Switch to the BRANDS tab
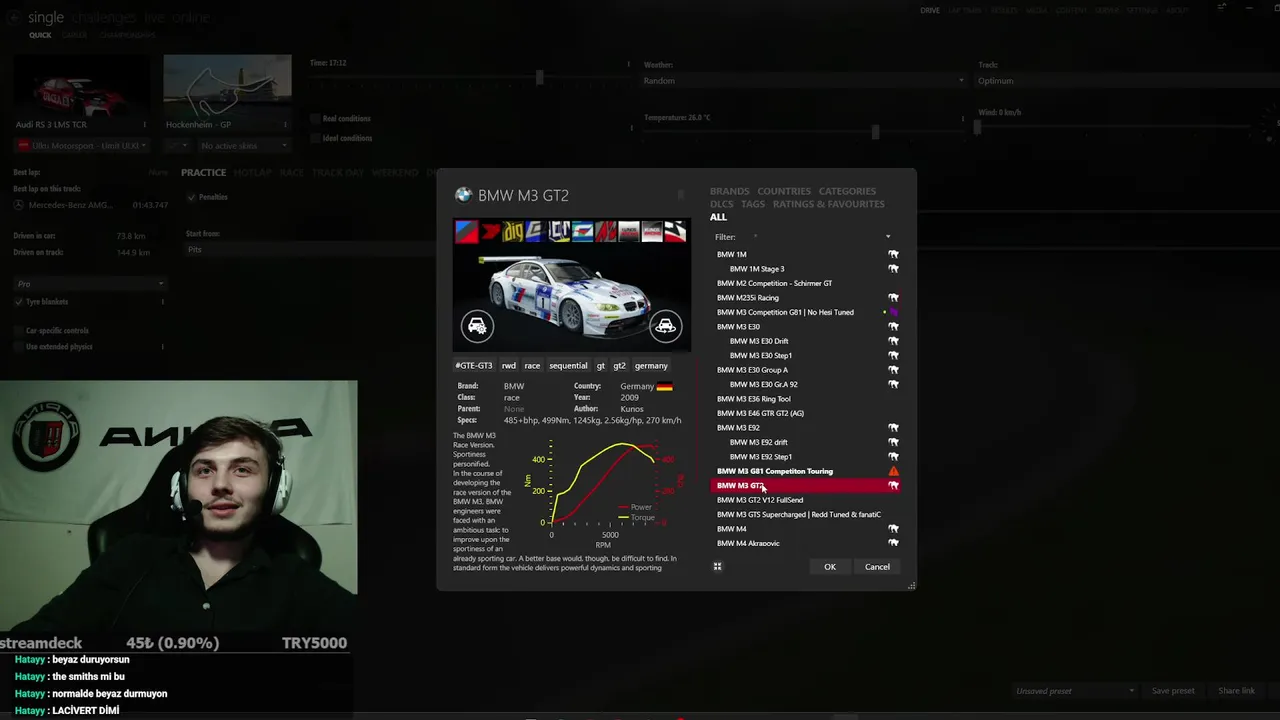This screenshot has width=1280, height=720. click(x=729, y=191)
